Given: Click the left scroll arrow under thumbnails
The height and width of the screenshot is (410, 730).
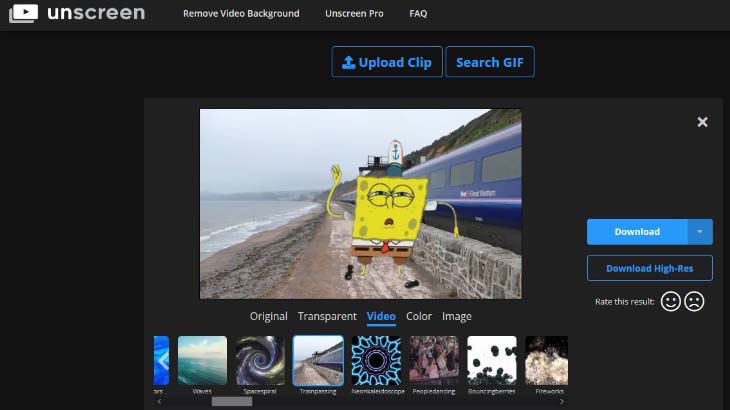Looking at the screenshot, I should point(159,402).
